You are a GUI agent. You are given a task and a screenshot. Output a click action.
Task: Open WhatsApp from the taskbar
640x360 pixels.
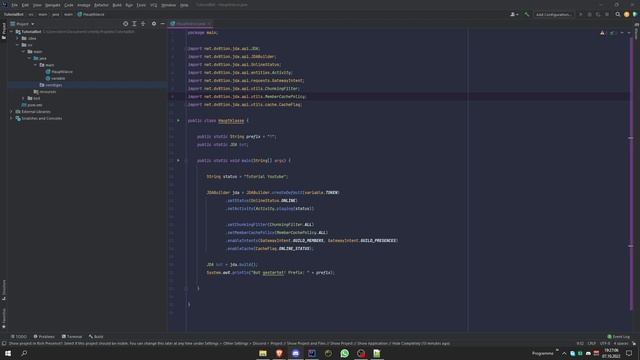344,353
